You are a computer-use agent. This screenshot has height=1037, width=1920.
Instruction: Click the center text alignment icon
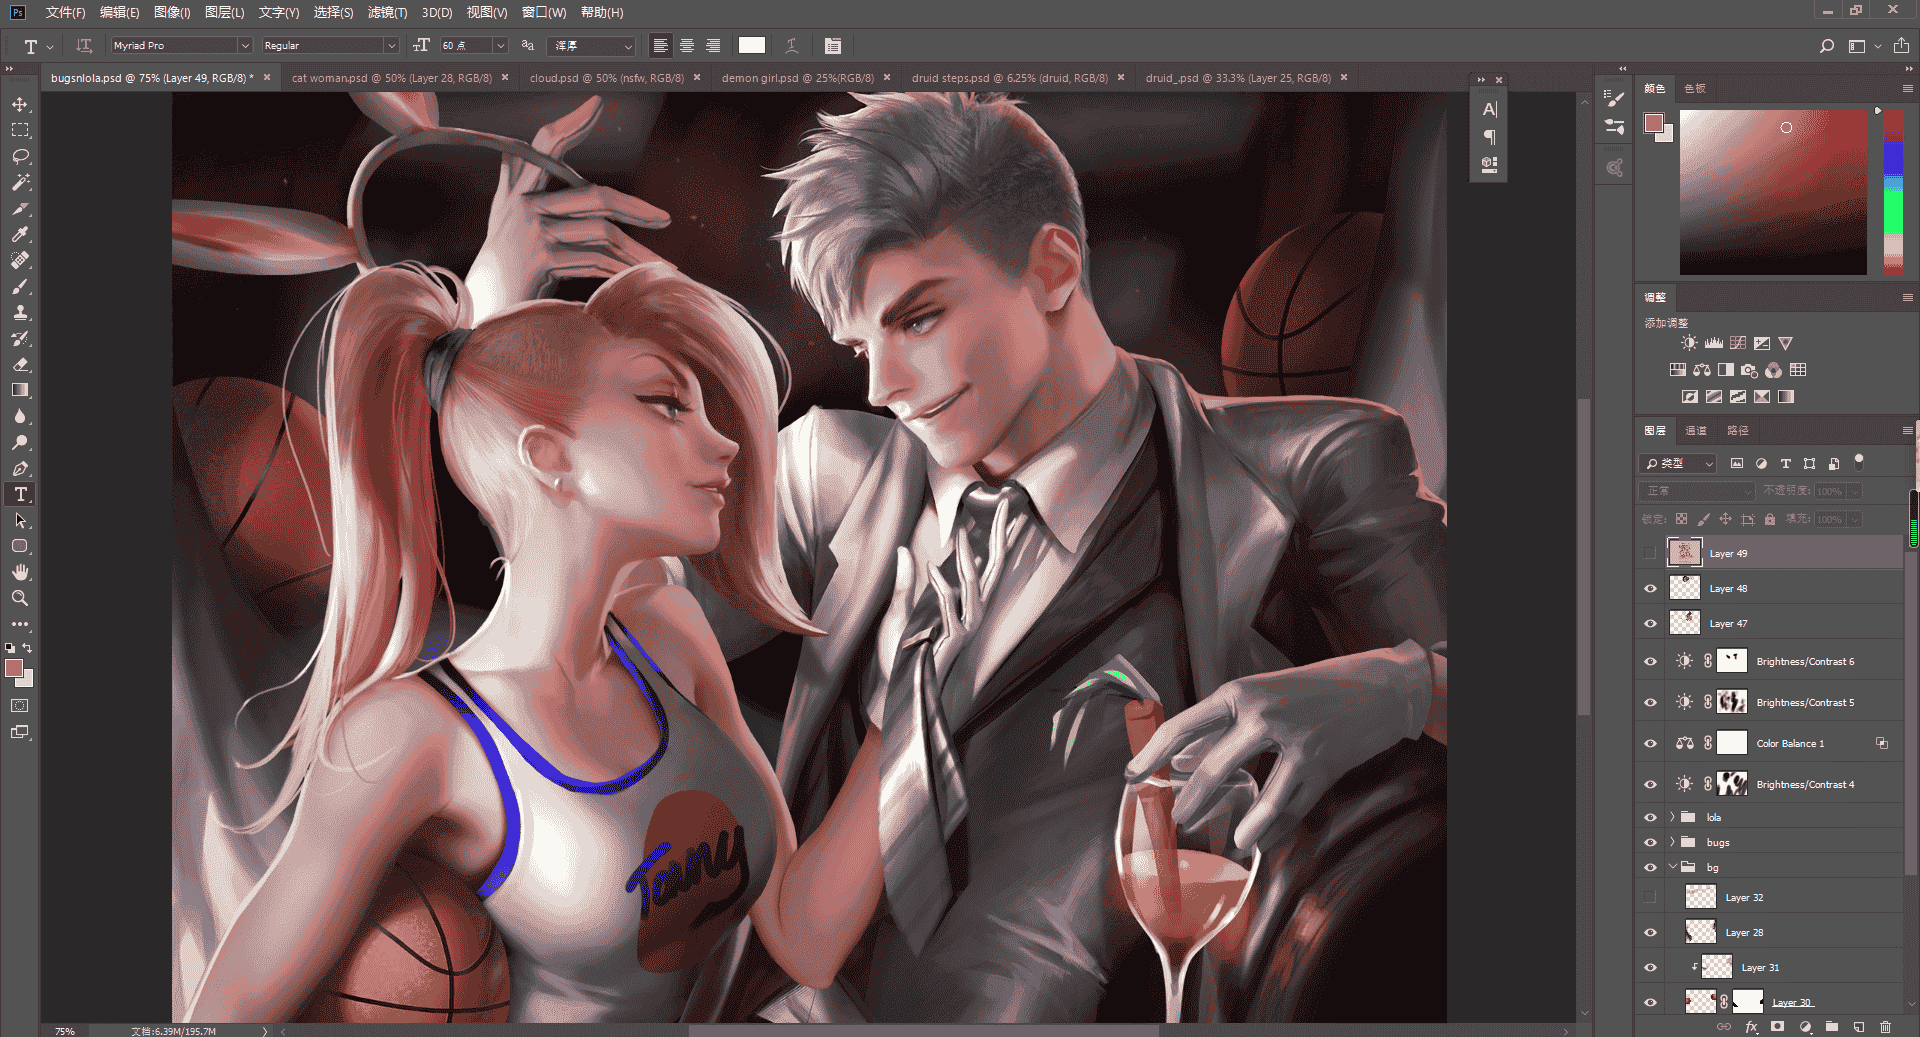point(687,45)
